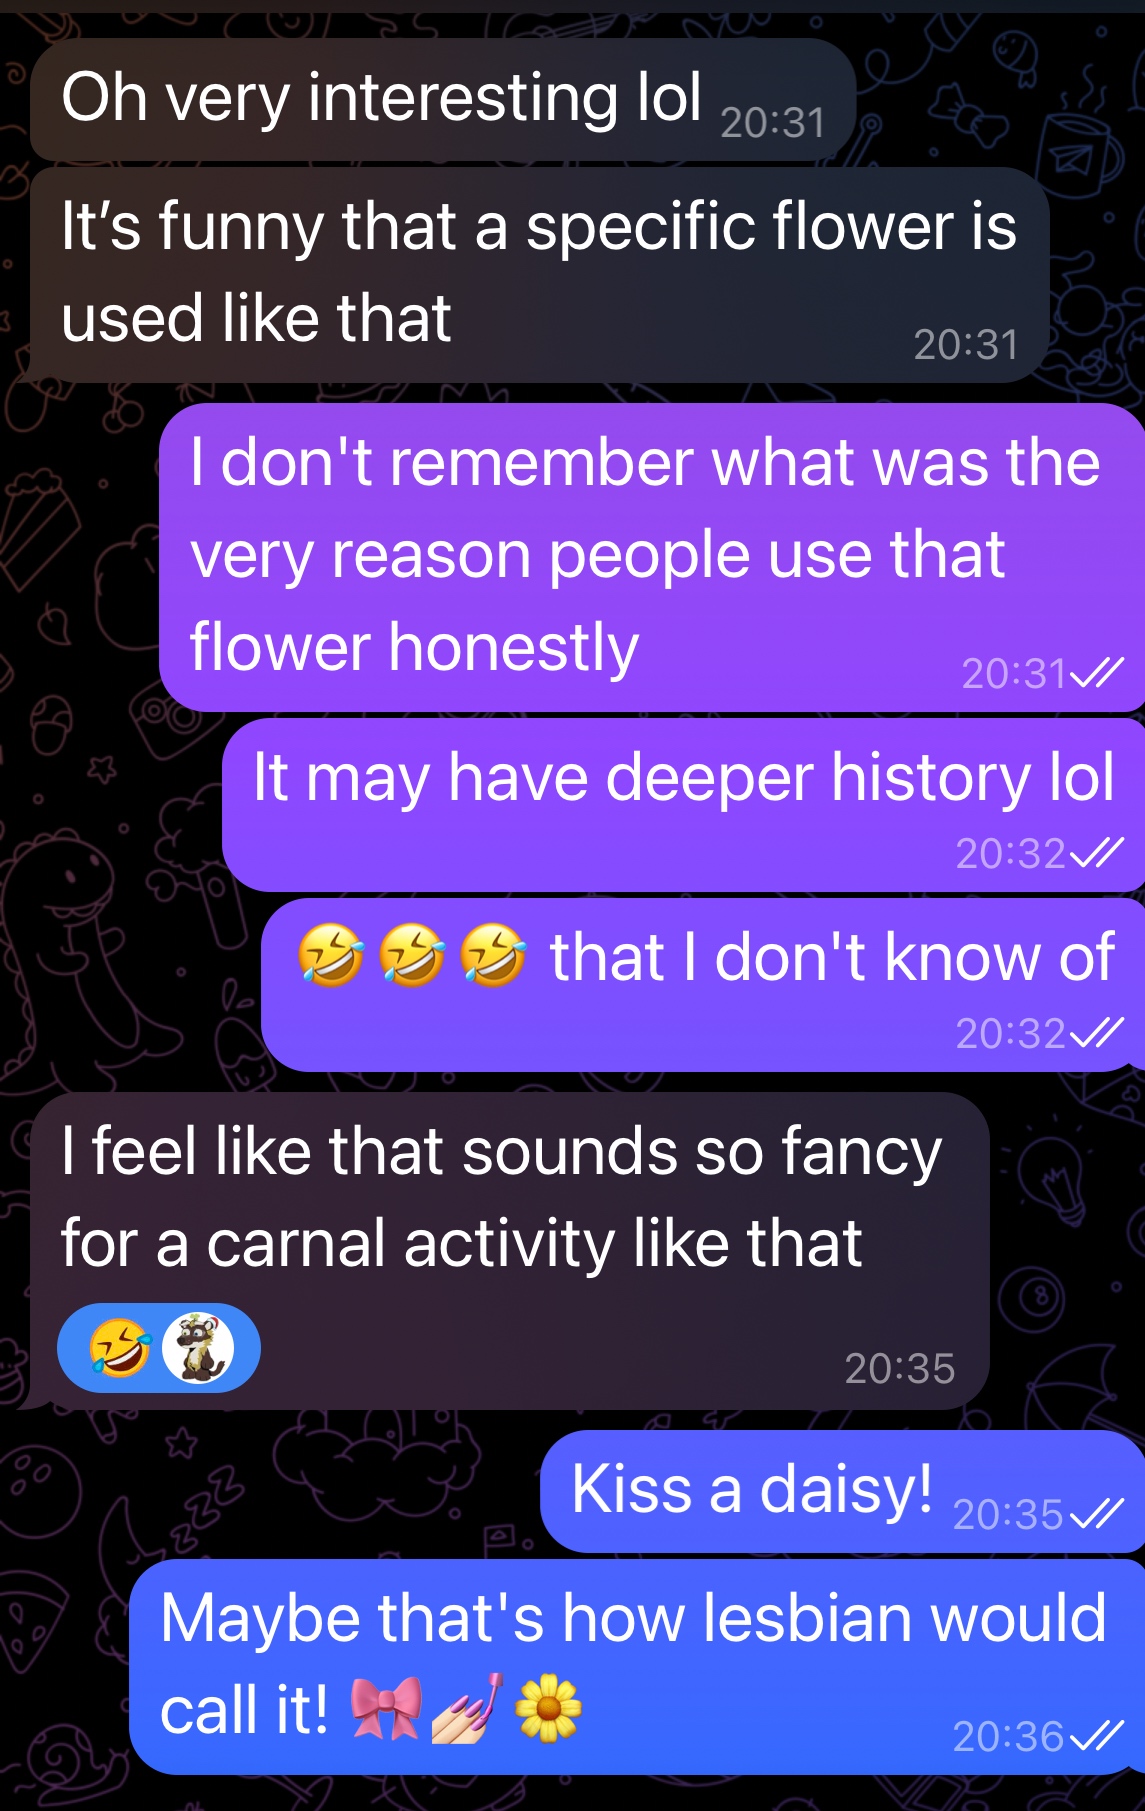Viewport: 1145px width, 1811px height.
Task: Tap the 20:35 timestamp on received message
Action: pos(900,1368)
